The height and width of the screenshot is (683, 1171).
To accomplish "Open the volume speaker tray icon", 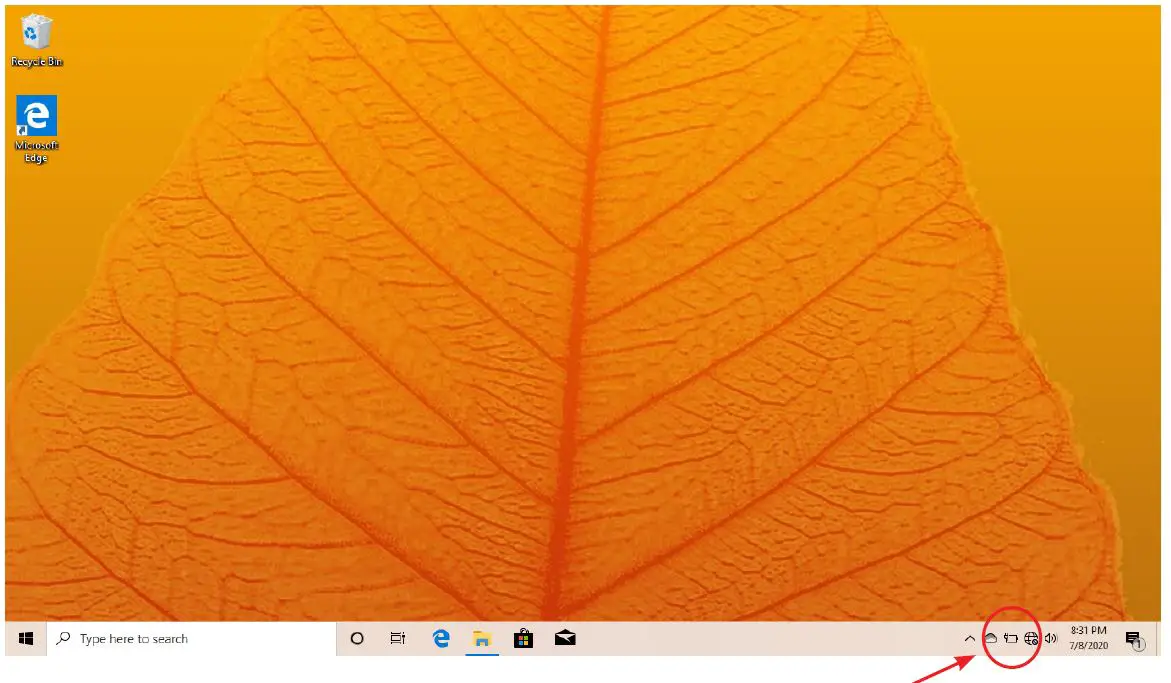I will 1052,639.
